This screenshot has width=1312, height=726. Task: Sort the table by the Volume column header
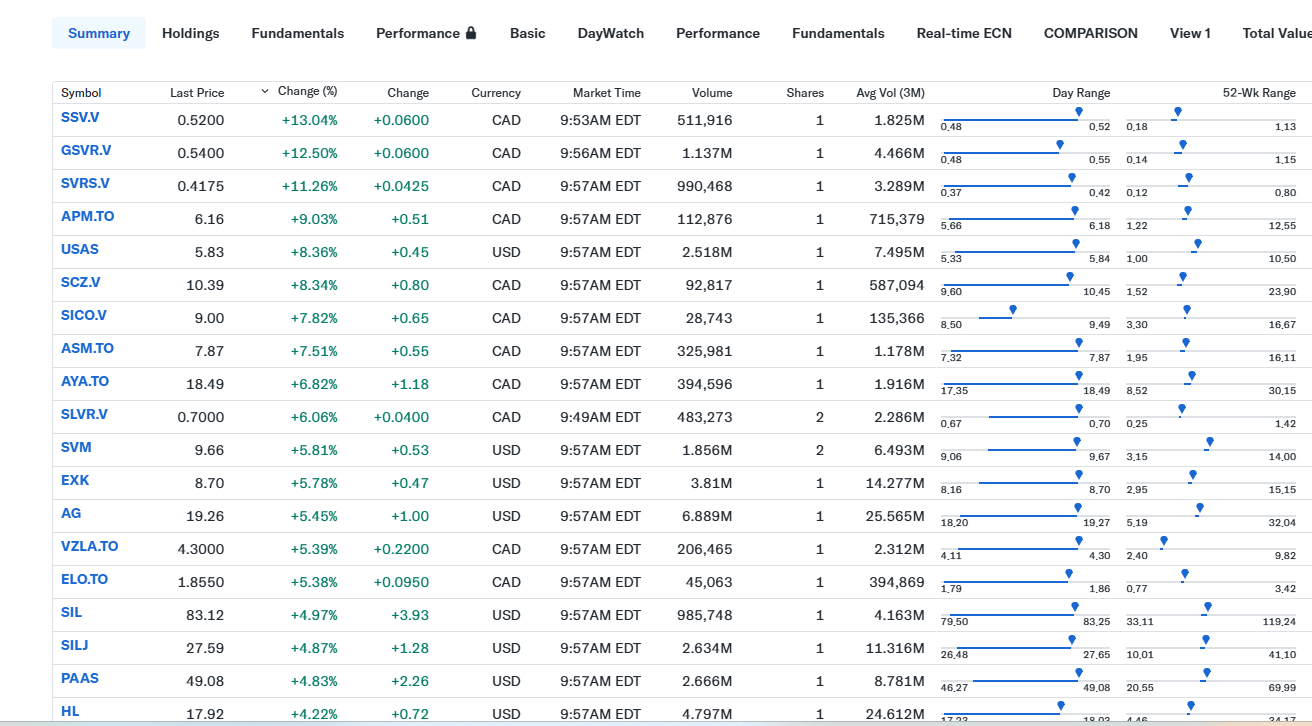[x=711, y=93]
